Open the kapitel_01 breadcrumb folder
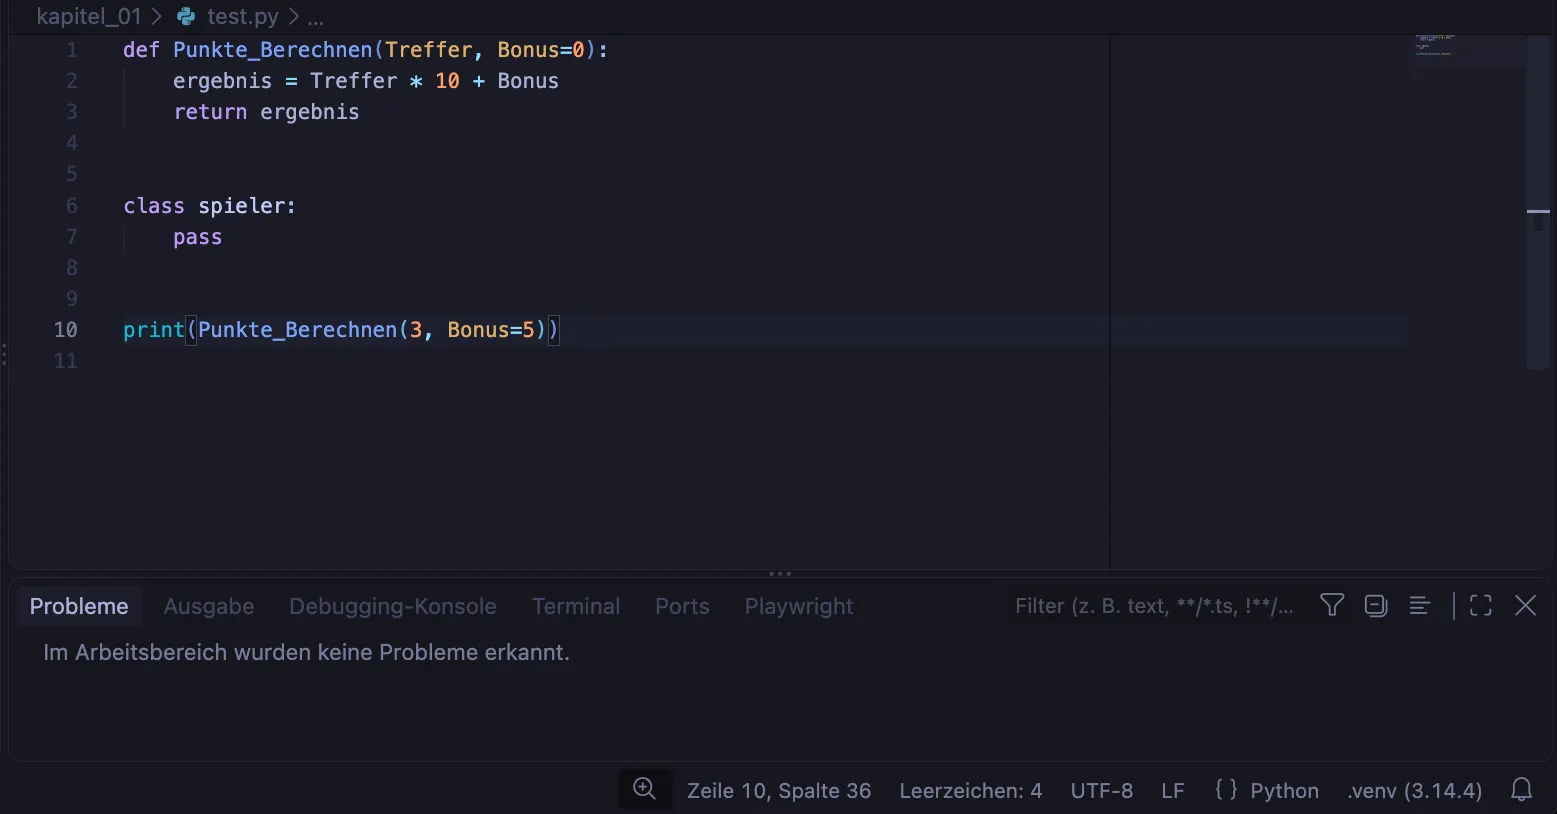Image resolution: width=1557 pixels, height=814 pixels. [89, 16]
